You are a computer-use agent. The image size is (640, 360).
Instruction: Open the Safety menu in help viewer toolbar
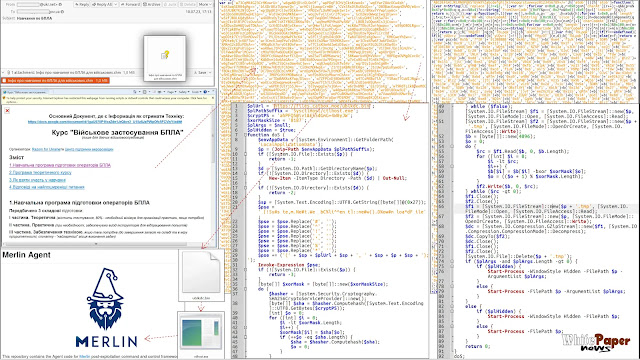184,92
